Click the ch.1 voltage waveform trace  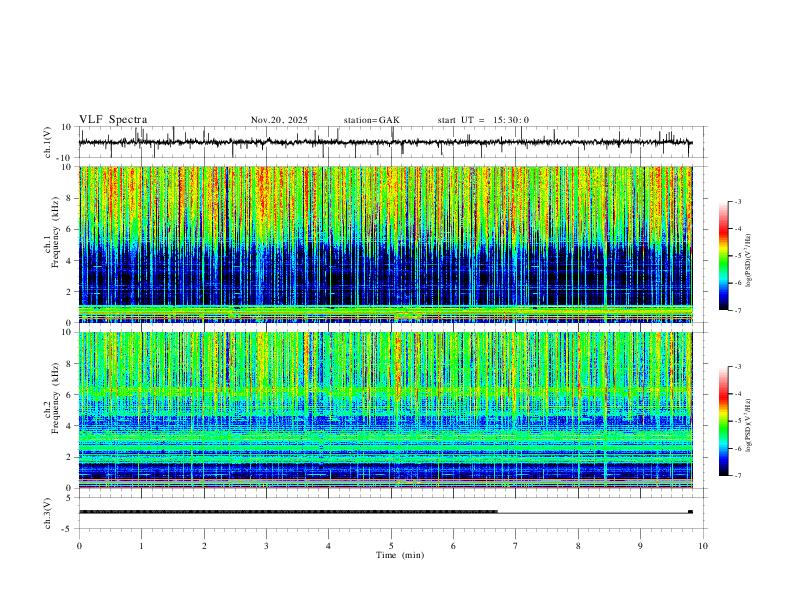(x=385, y=142)
